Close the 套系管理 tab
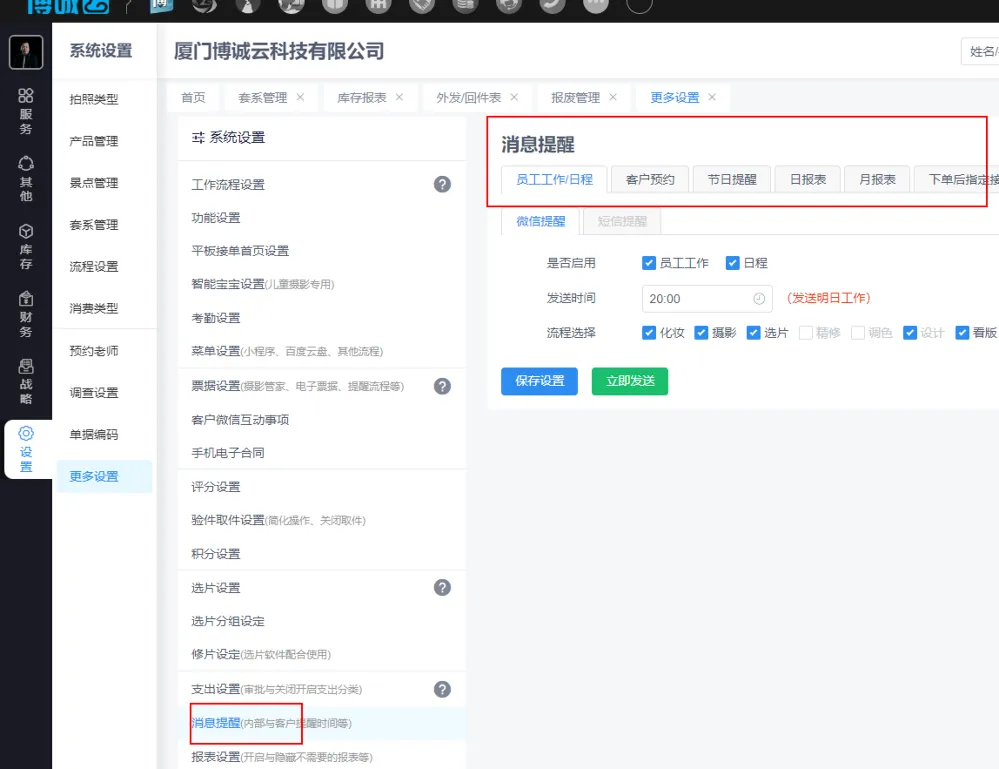Viewport: 999px width, 769px height. 300,97
